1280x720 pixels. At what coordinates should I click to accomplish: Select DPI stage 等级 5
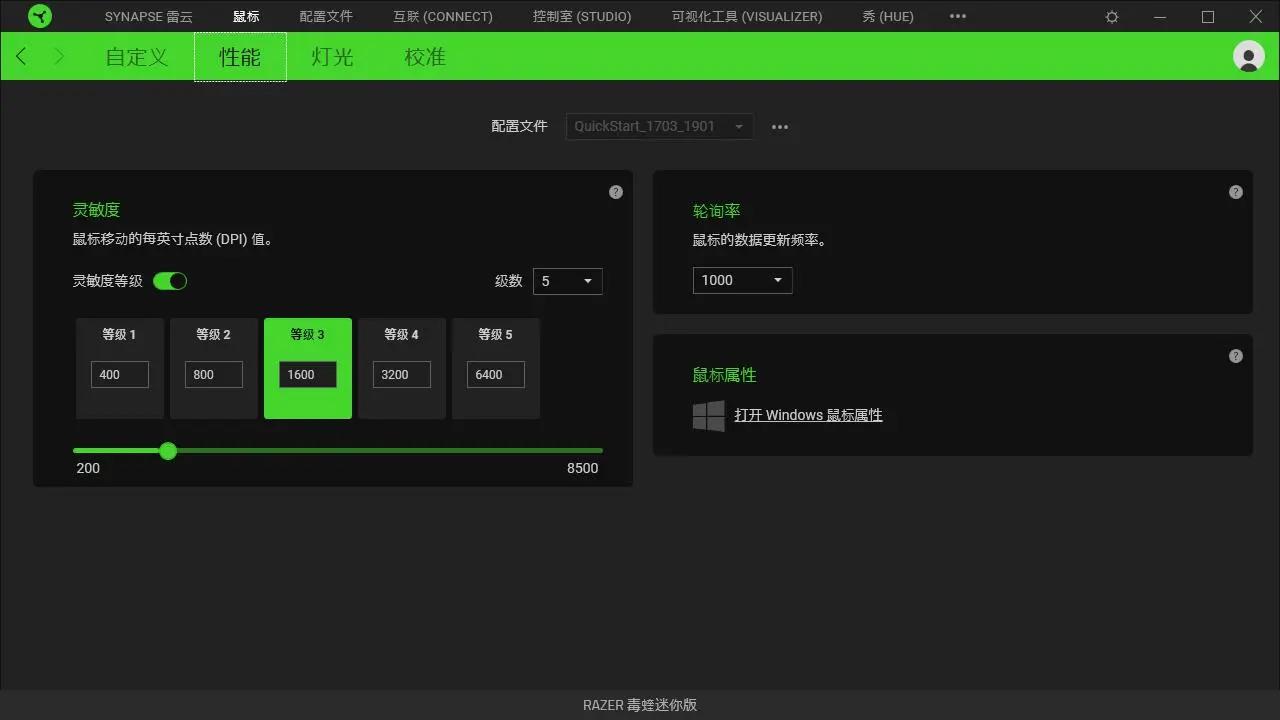pos(495,368)
